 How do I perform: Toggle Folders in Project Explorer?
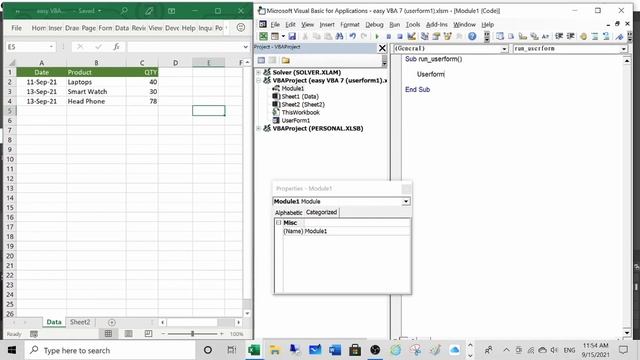pyautogui.click(x=285, y=60)
